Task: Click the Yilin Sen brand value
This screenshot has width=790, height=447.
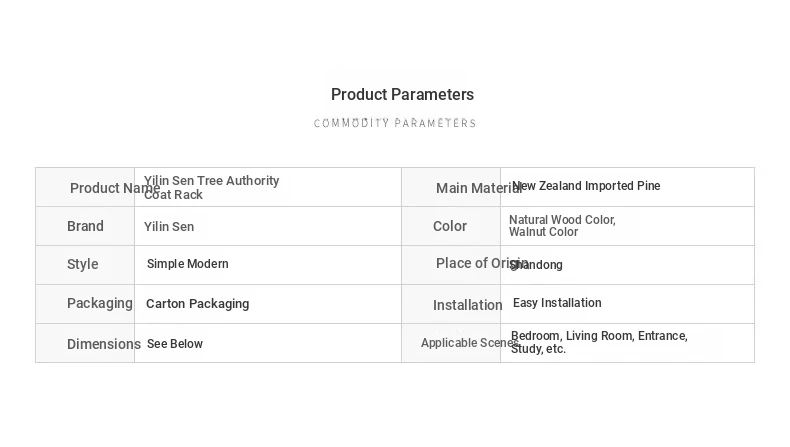Action: (x=169, y=227)
